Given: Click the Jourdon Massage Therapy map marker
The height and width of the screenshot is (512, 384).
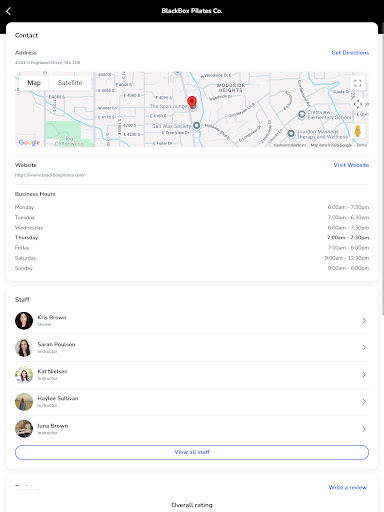Looking at the screenshot, I should coord(291,134).
